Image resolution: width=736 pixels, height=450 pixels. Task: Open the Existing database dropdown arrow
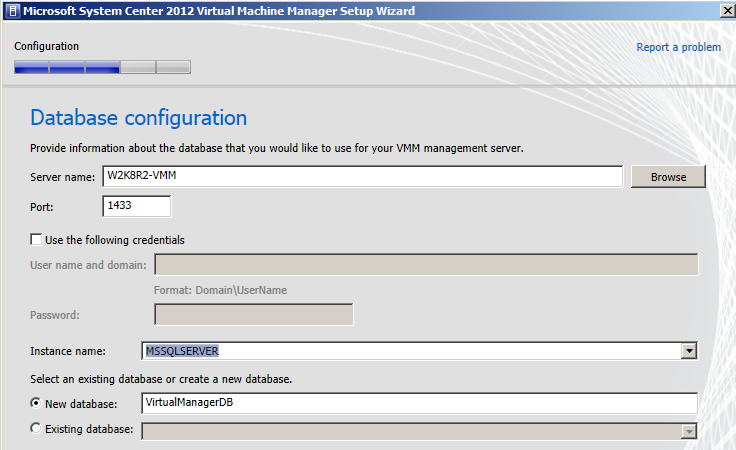click(689, 431)
